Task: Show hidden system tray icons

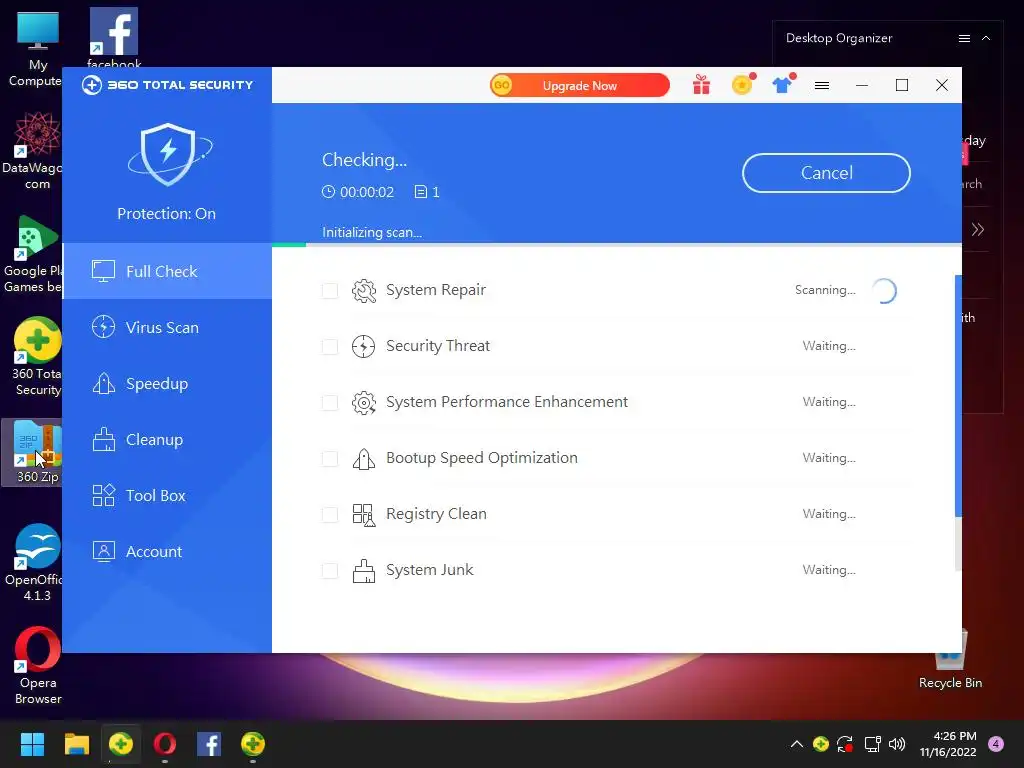Action: 797,744
